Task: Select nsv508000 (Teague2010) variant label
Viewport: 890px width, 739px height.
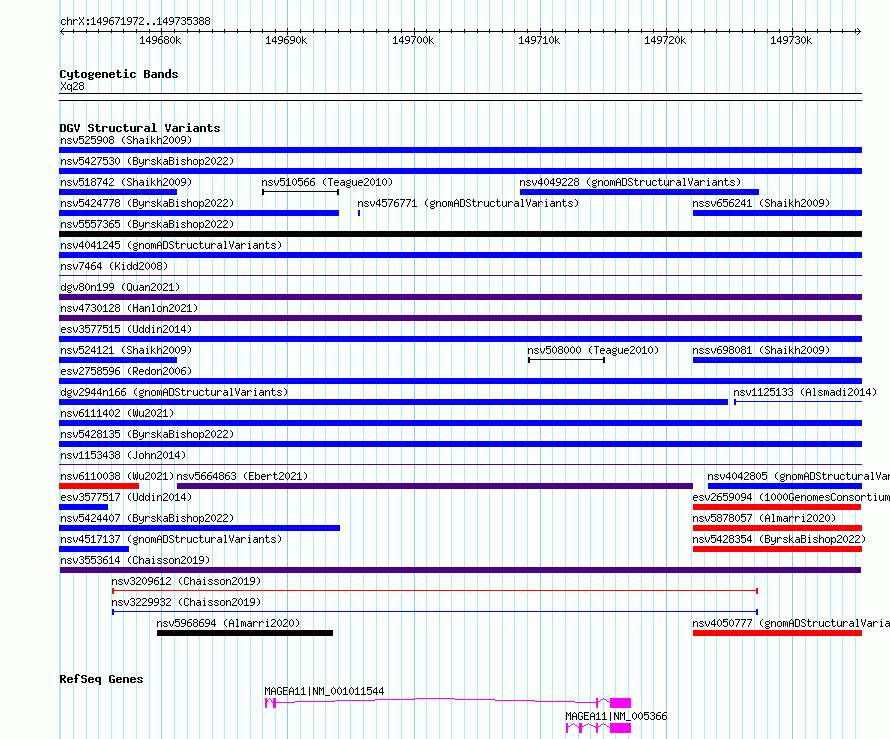Action: pyautogui.click(x=593, y=350)
